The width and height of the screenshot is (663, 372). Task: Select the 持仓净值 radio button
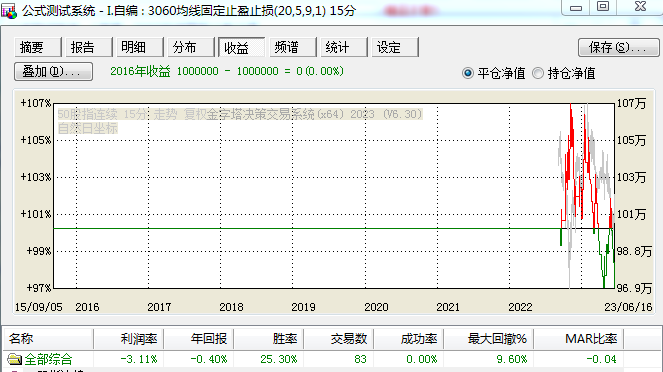[x=538, y=73]
